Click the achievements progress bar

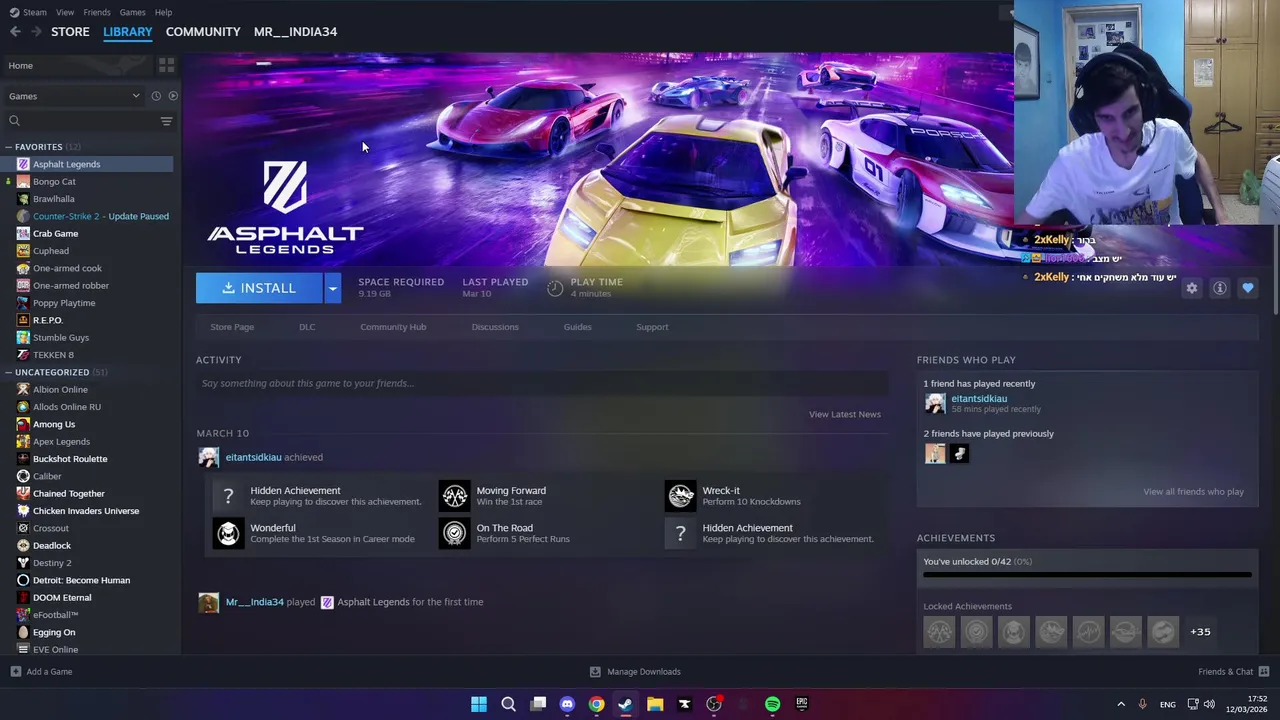1087,575
